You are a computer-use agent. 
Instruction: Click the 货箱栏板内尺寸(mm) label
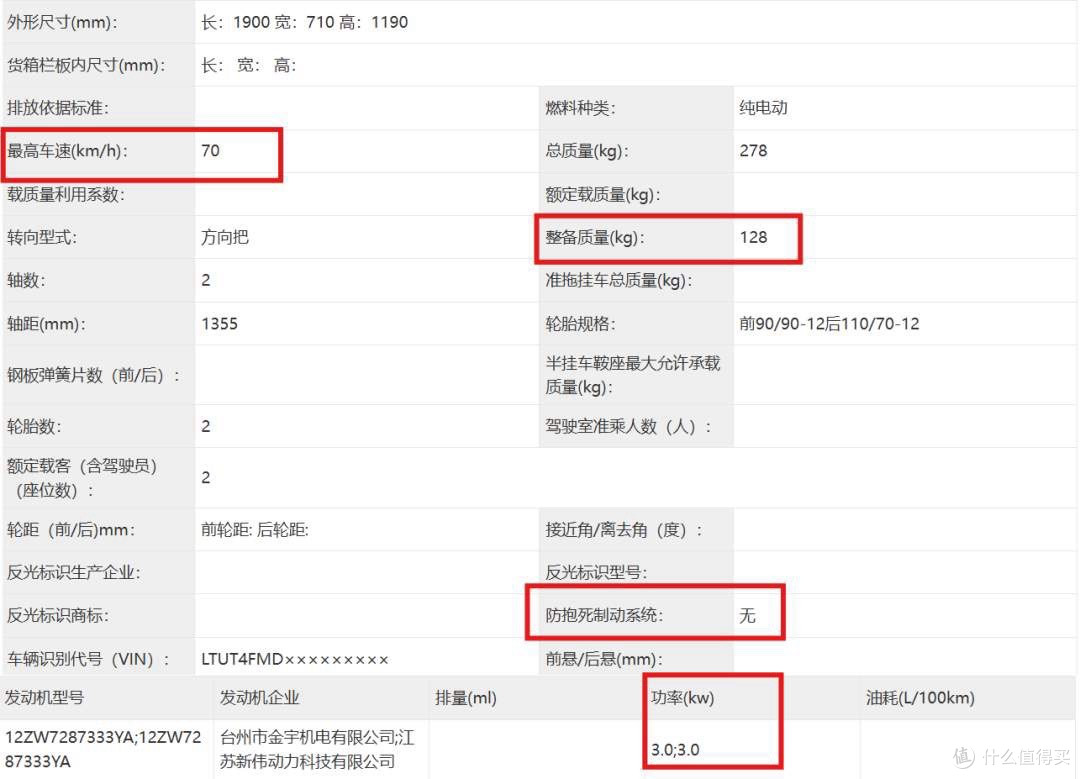pyautogui.click(x=86, y=65)
